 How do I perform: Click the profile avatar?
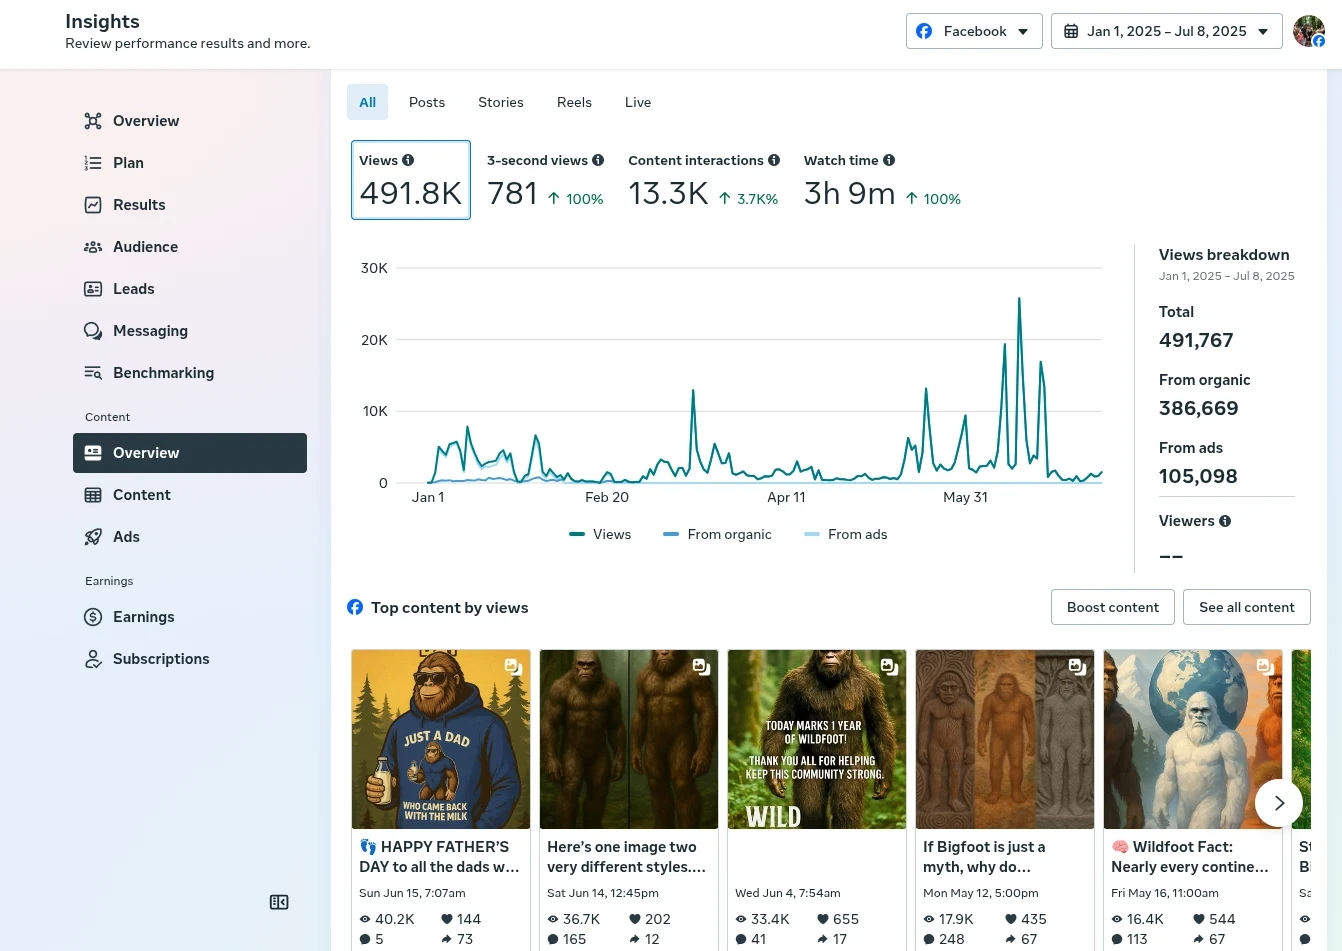click(x=1308, y=31)
